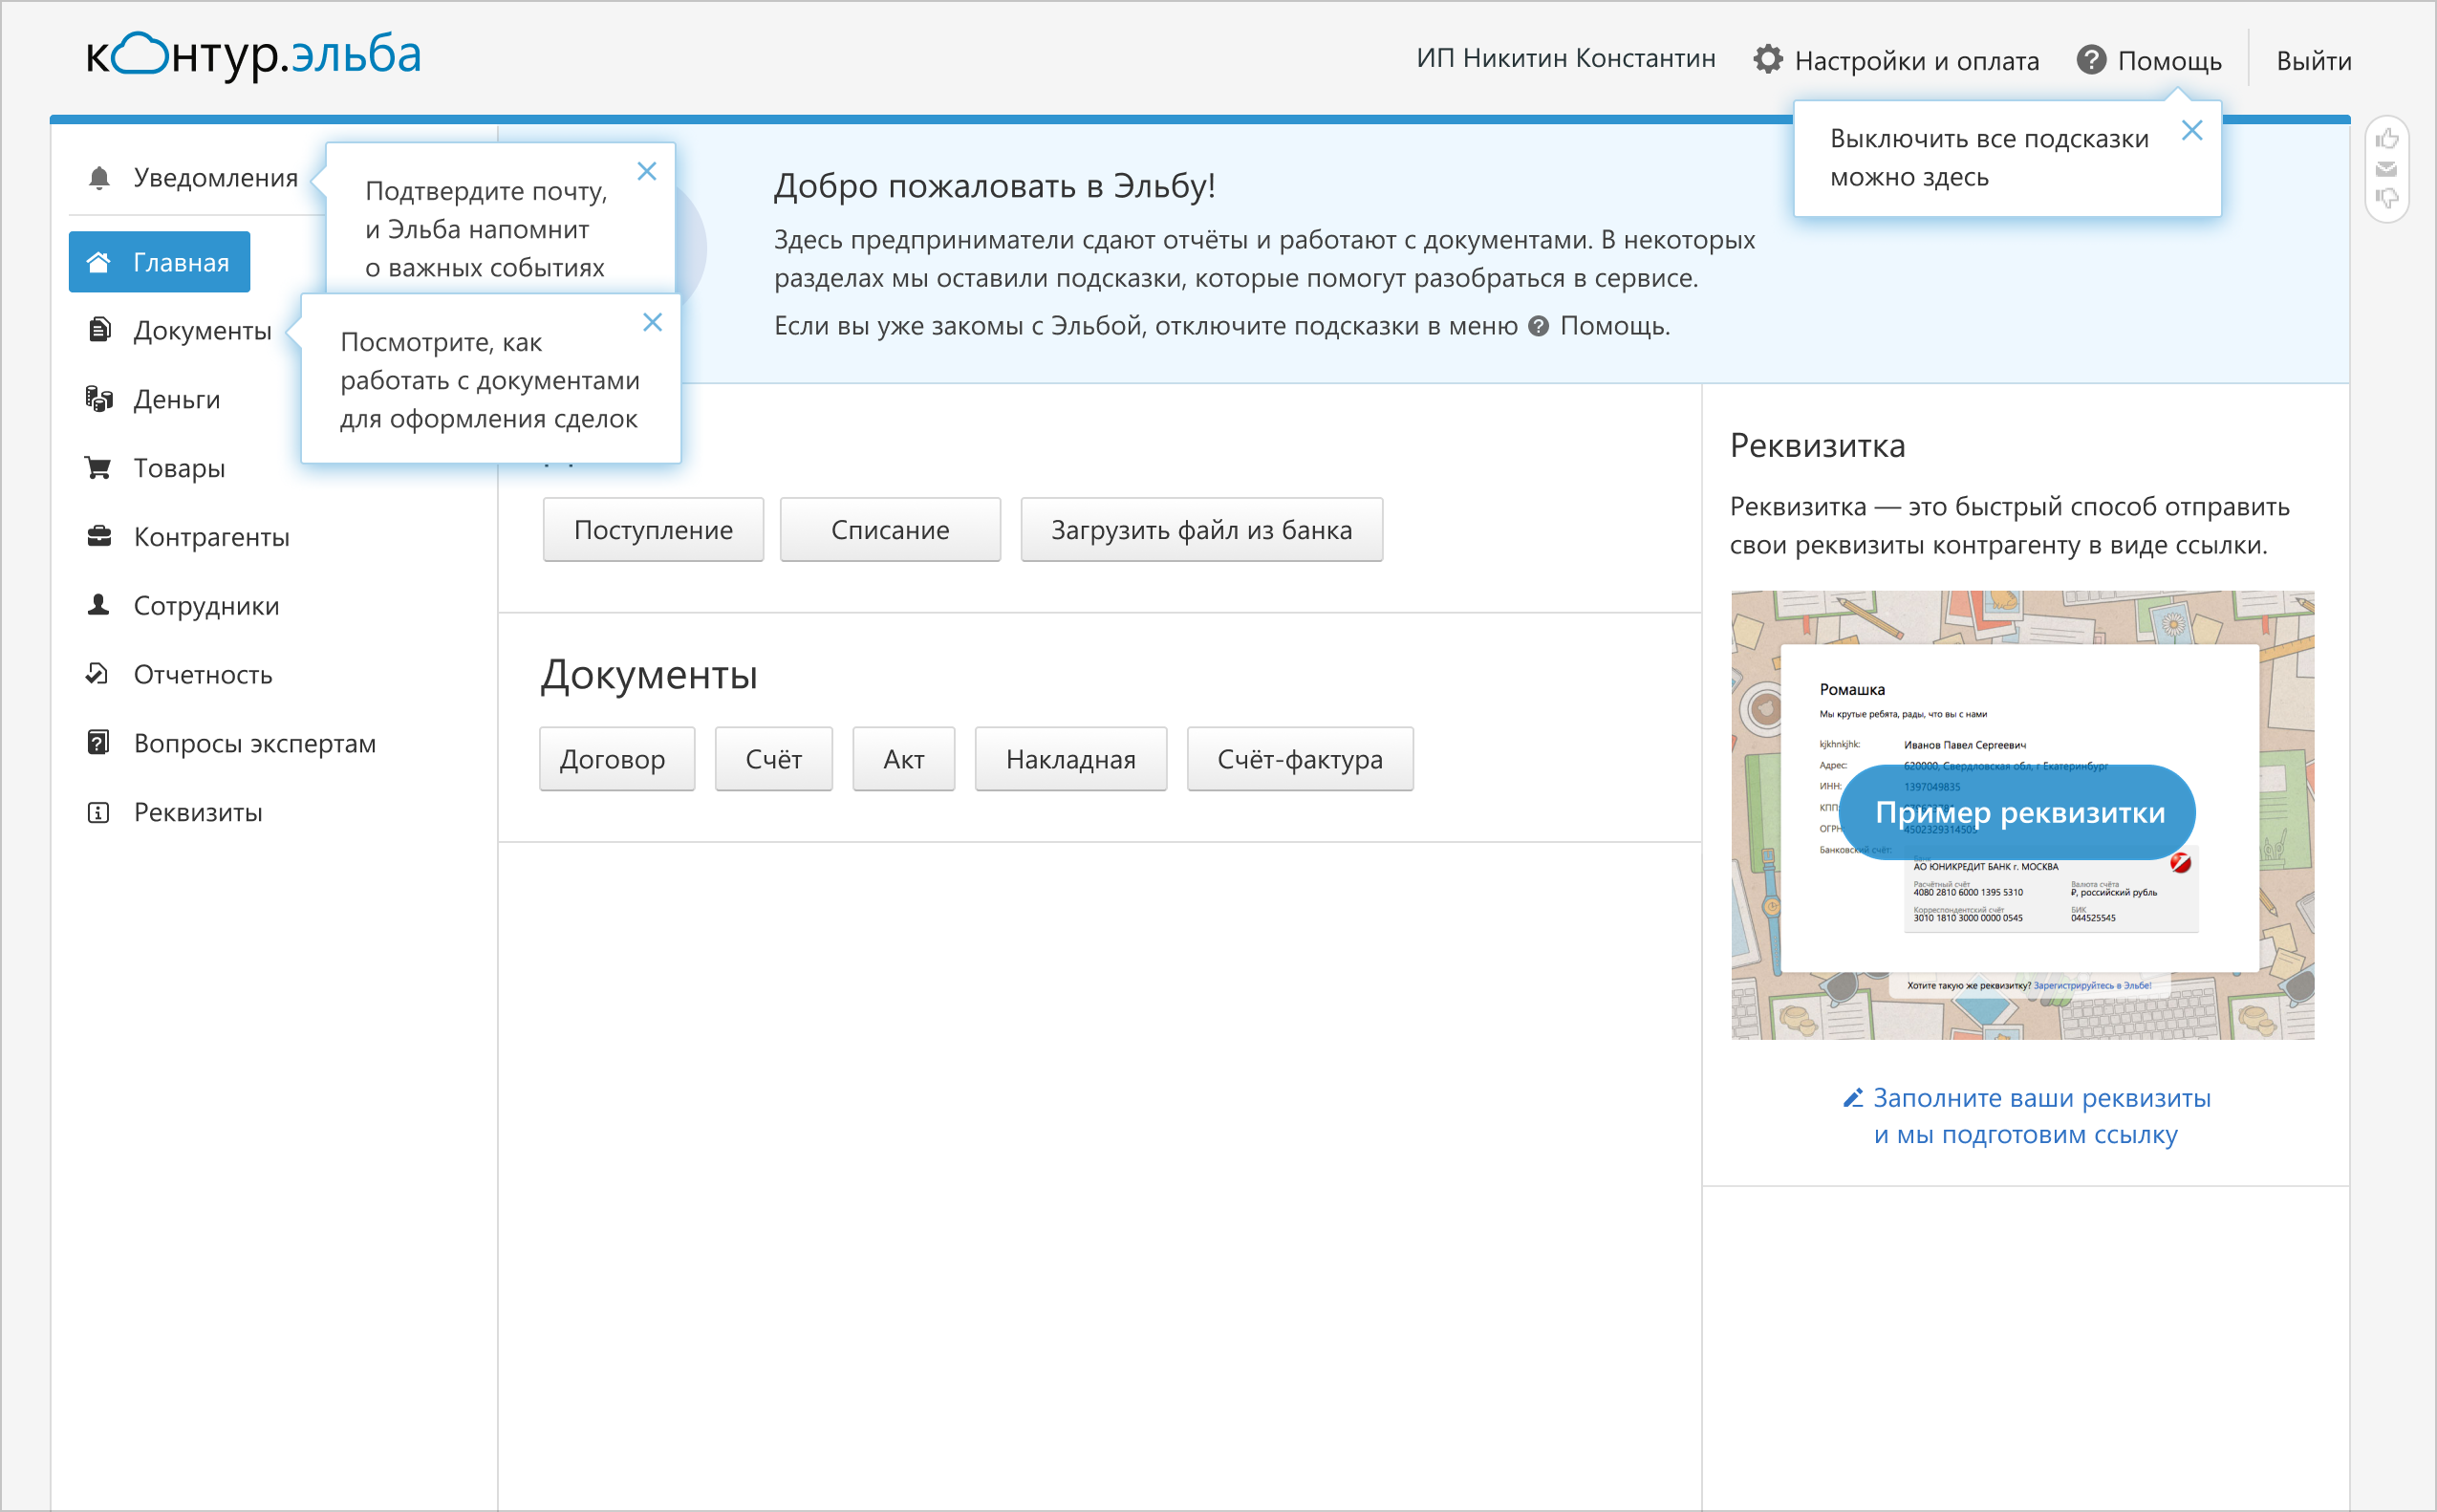
Task: Click the Реквизитка panel heading
Action: point(1817,445)
